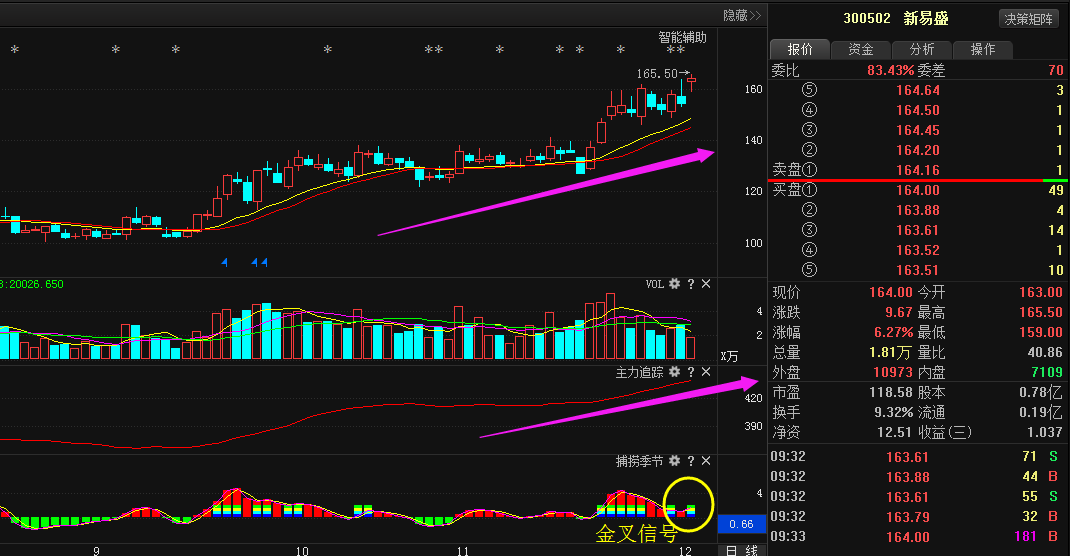Open the 分析 tab
Screen dimensions: 1070x556
coord(921,49)
